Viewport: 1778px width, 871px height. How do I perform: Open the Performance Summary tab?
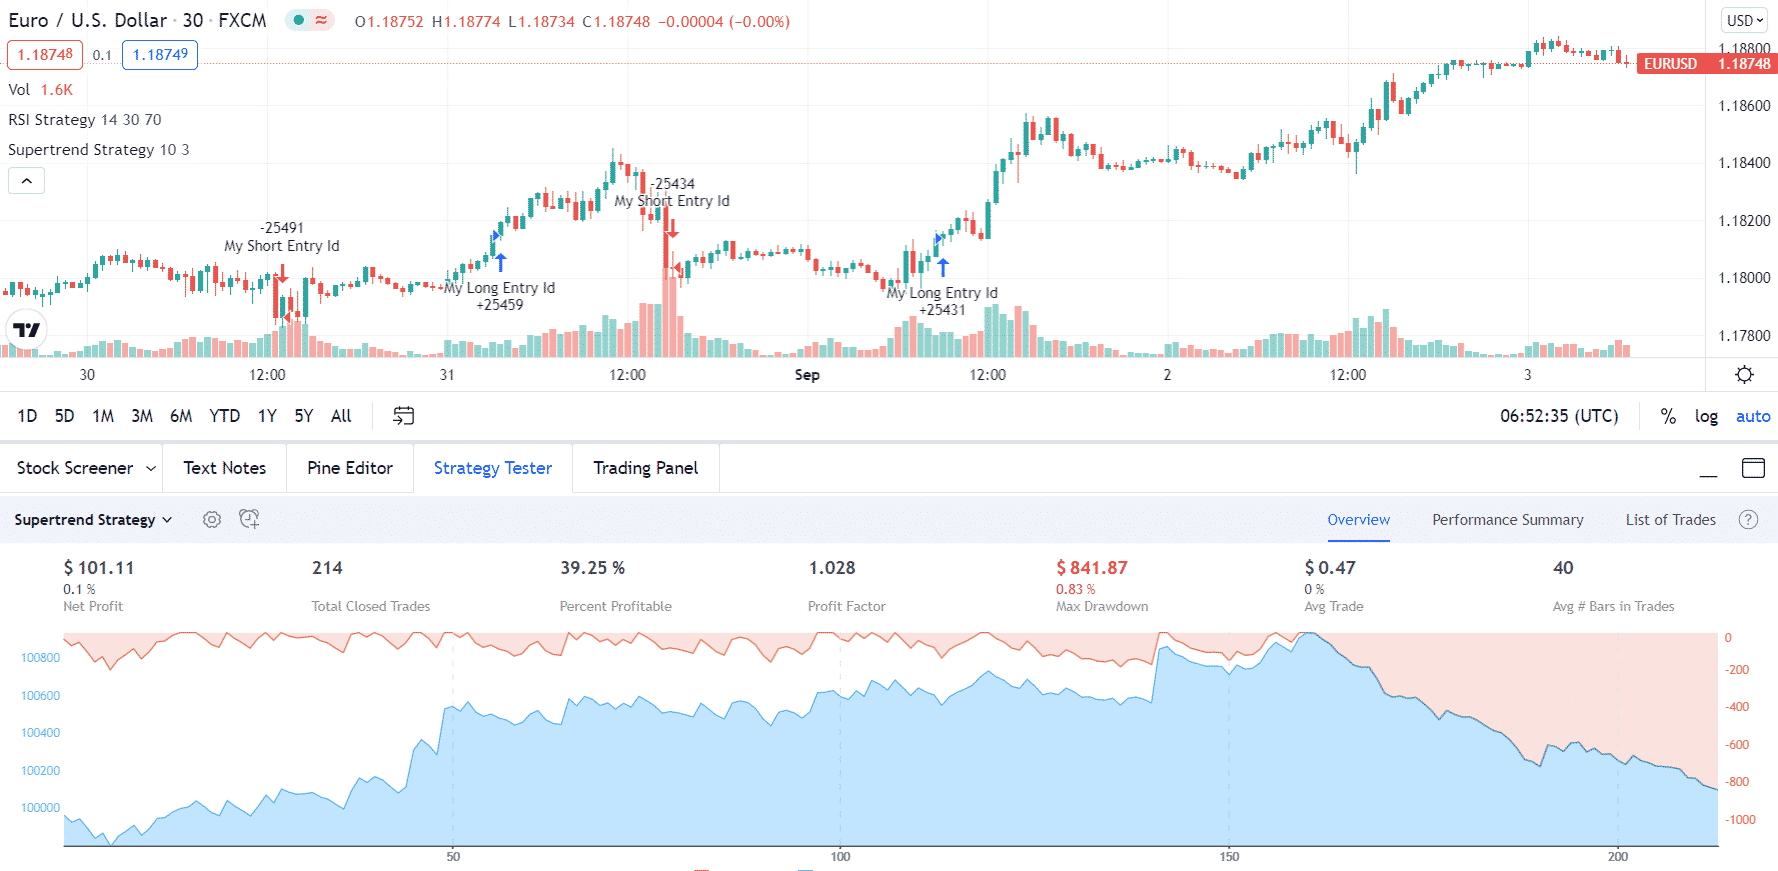(1508, 520)
